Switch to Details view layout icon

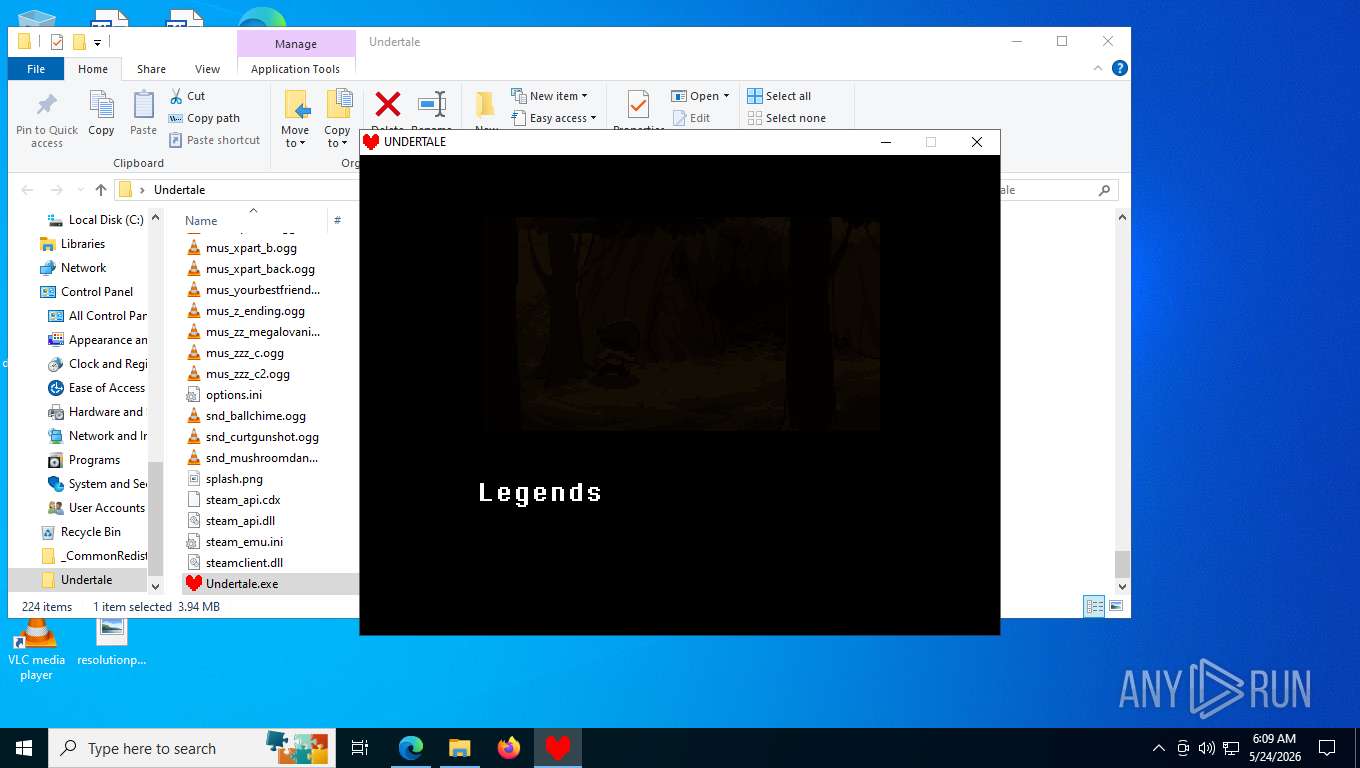pyautogui.click(x=1095, y=606)
